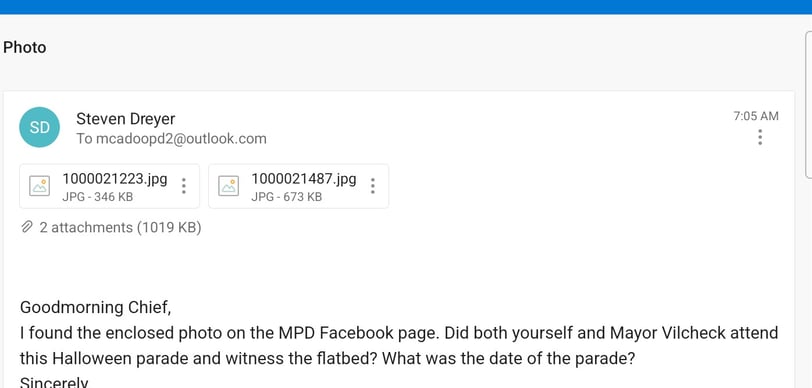Screen dimensions: 812x388
Task: Click the recipient mcadoopd2@outlook.com address
Action: pyautogui.click(x=181, y=139)
